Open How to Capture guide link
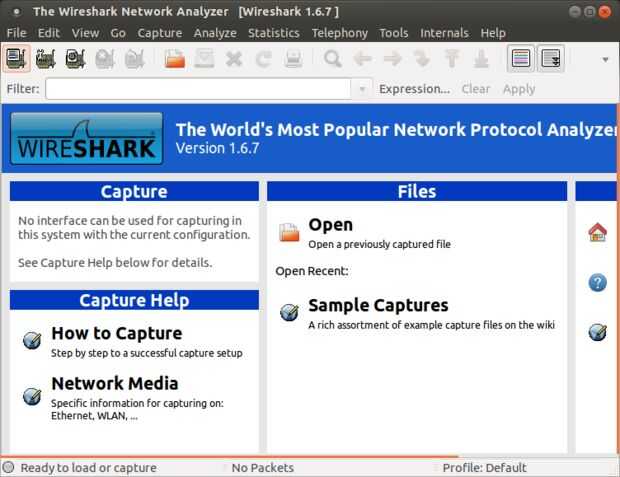Image resolution: width=620 pixels, height=477 pixels. click(117, 333)
